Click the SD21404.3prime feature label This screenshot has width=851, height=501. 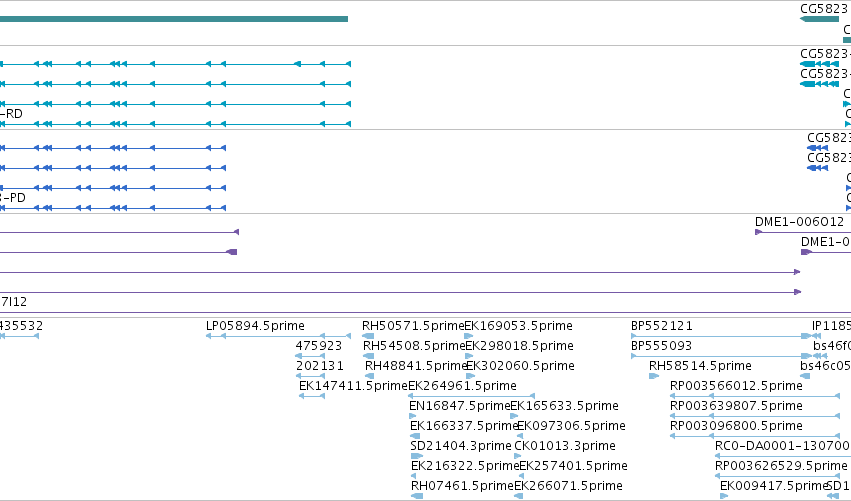point(461,446)
